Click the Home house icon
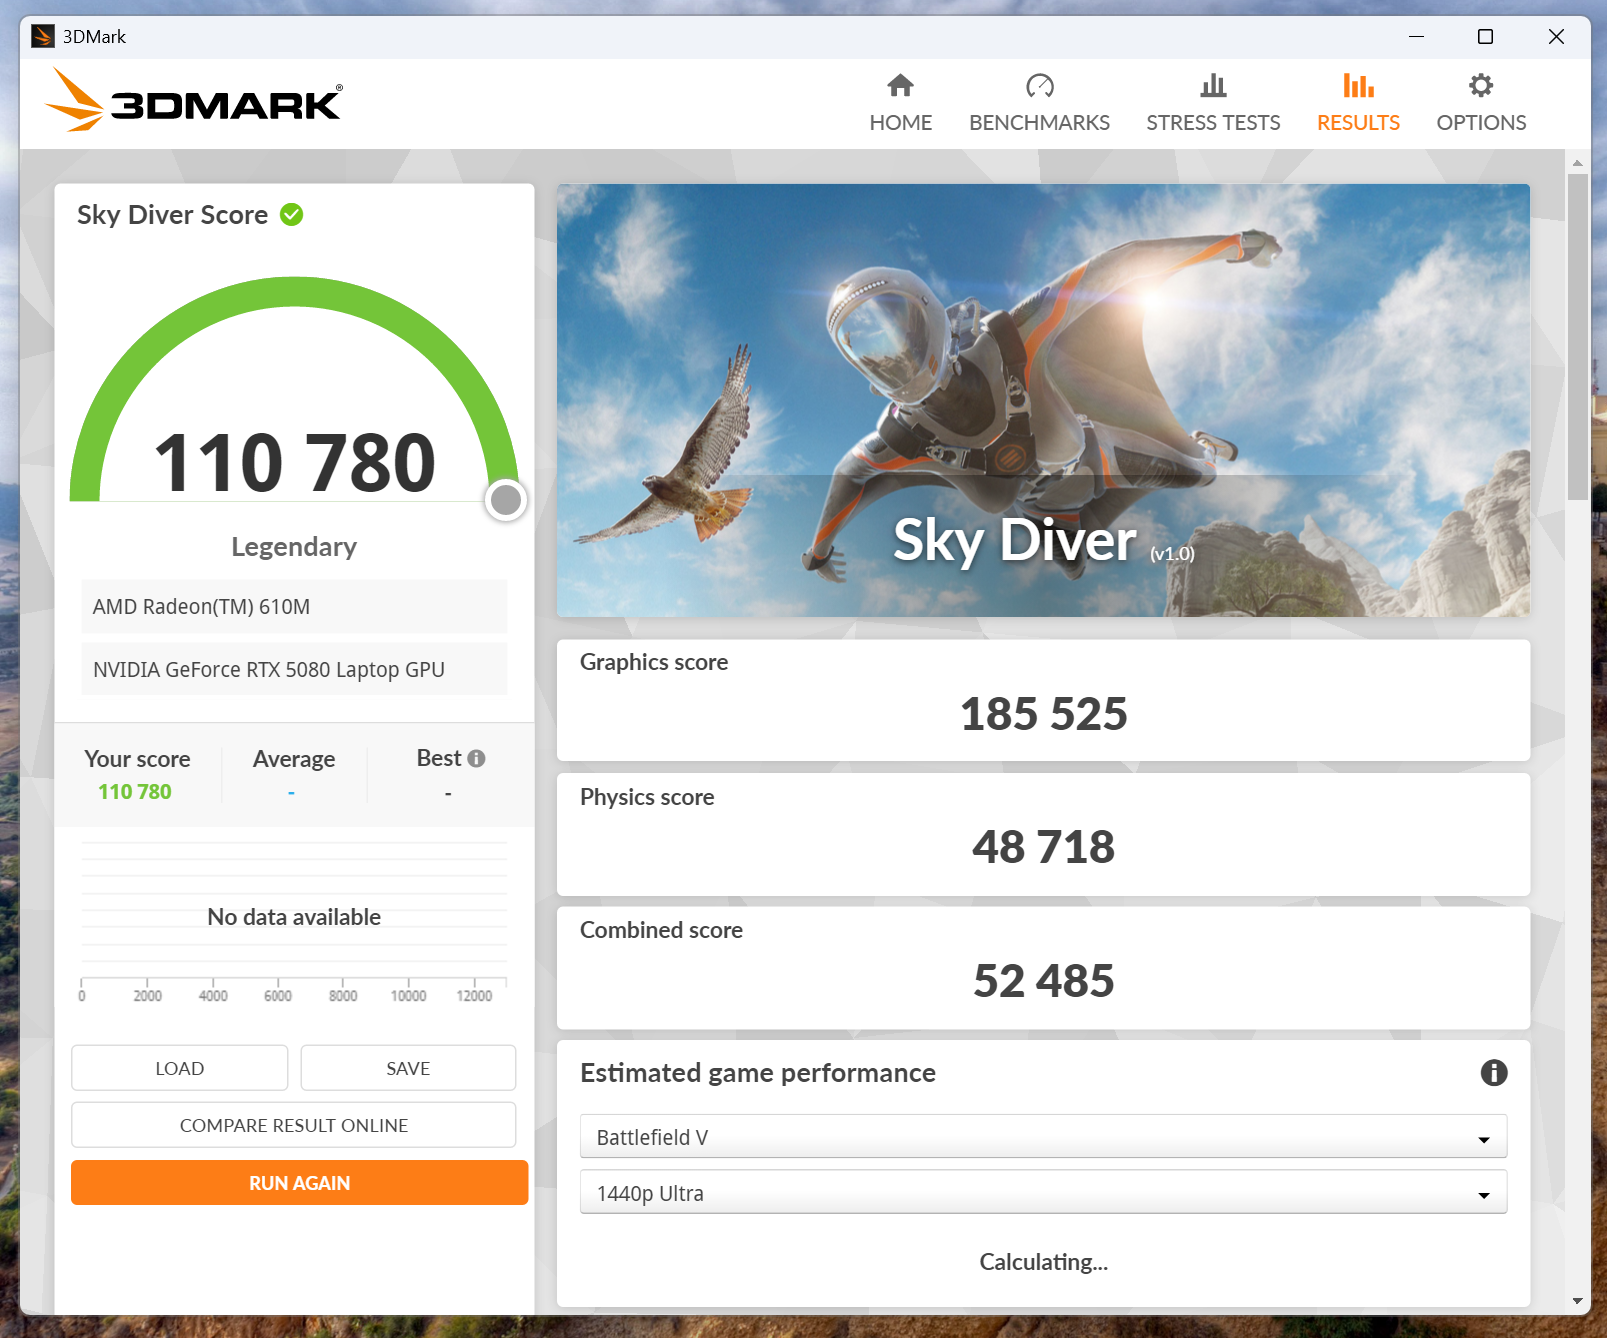 (900, 86)
